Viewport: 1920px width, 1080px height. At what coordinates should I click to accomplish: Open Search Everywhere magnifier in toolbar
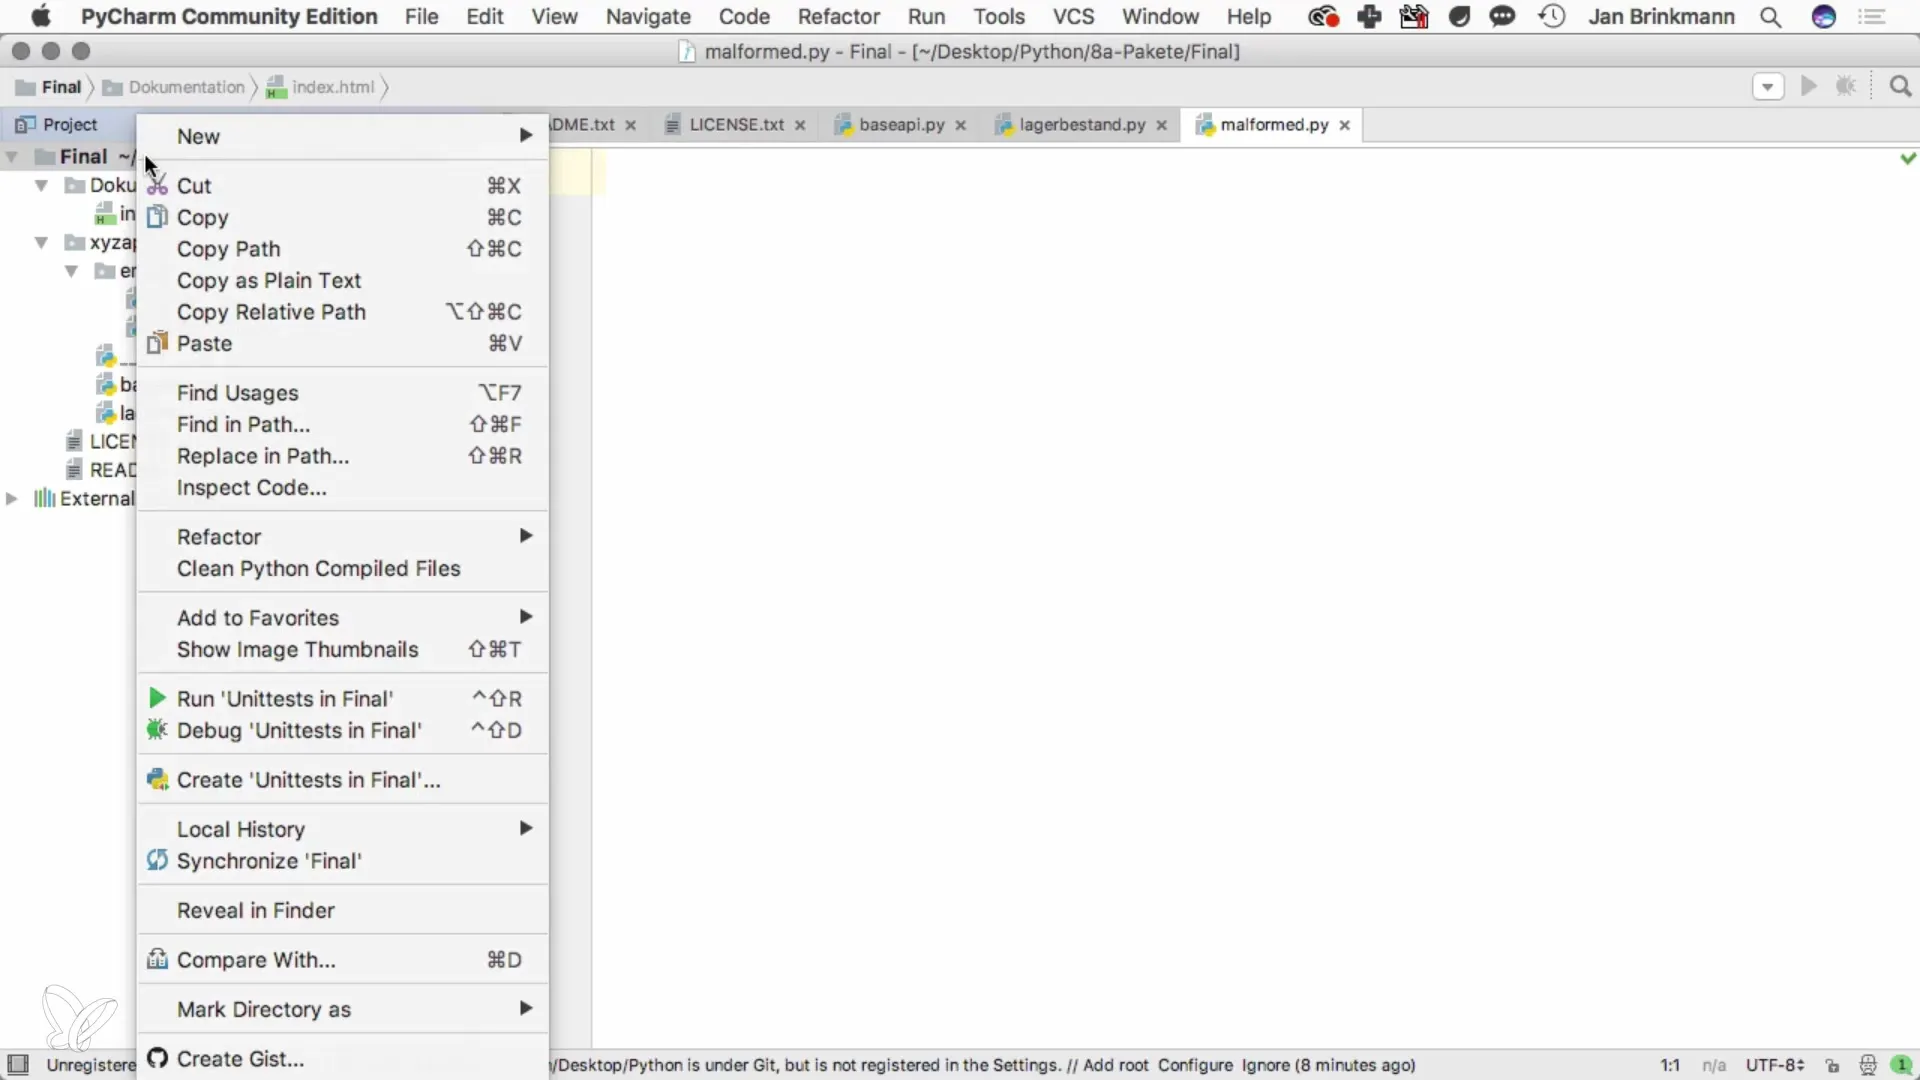(x=1900, y=87)
